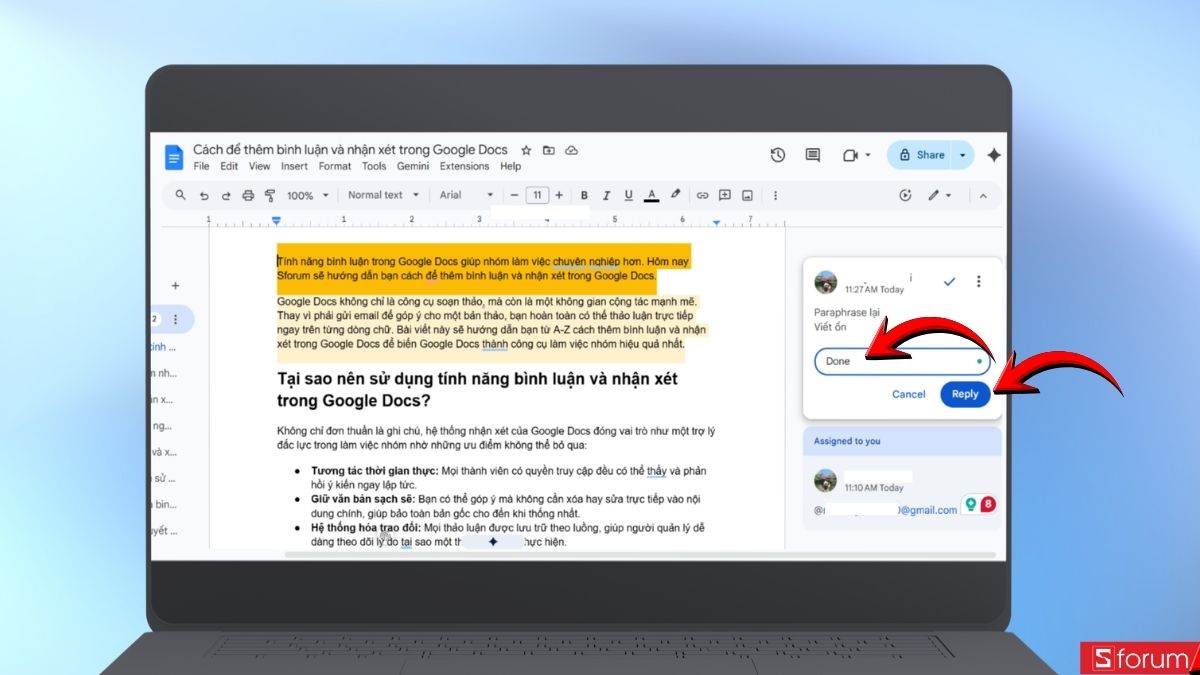This screenshot has width=1200, height=675.
Task: Open the editing mode pencil dropdown
Action: [939, 195]
